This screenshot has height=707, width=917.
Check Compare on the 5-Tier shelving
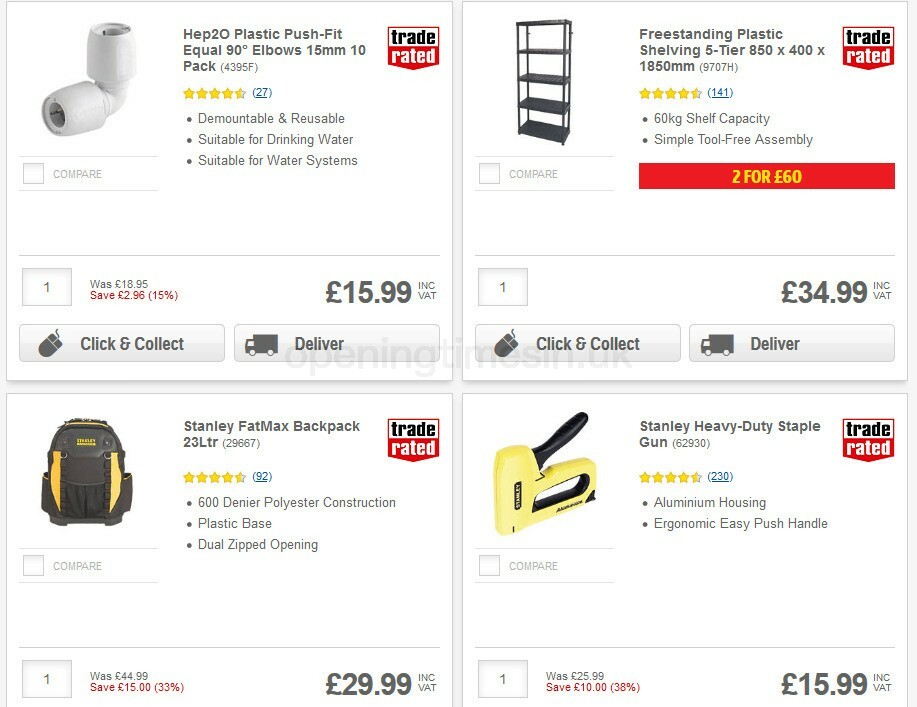[x=489, y=172]
